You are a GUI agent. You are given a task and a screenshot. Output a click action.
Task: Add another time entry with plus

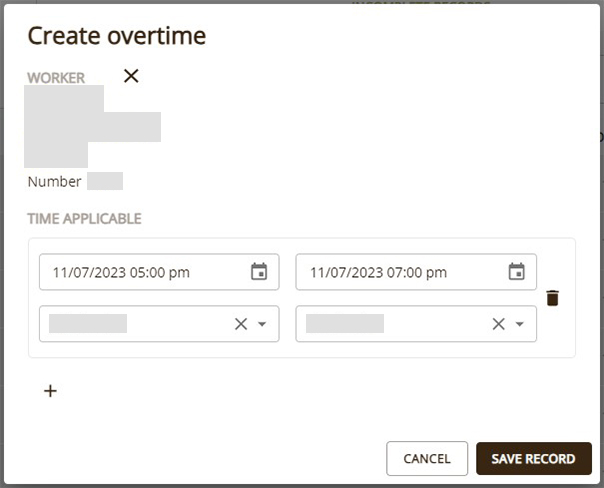click(50, 391)
